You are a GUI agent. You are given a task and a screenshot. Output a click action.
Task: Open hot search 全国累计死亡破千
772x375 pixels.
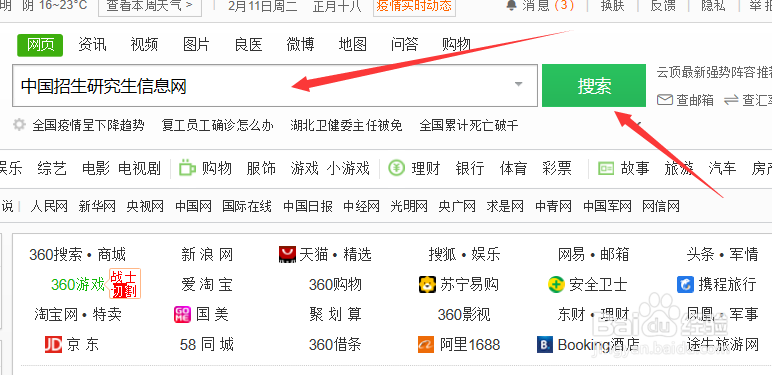pos(469,125)
